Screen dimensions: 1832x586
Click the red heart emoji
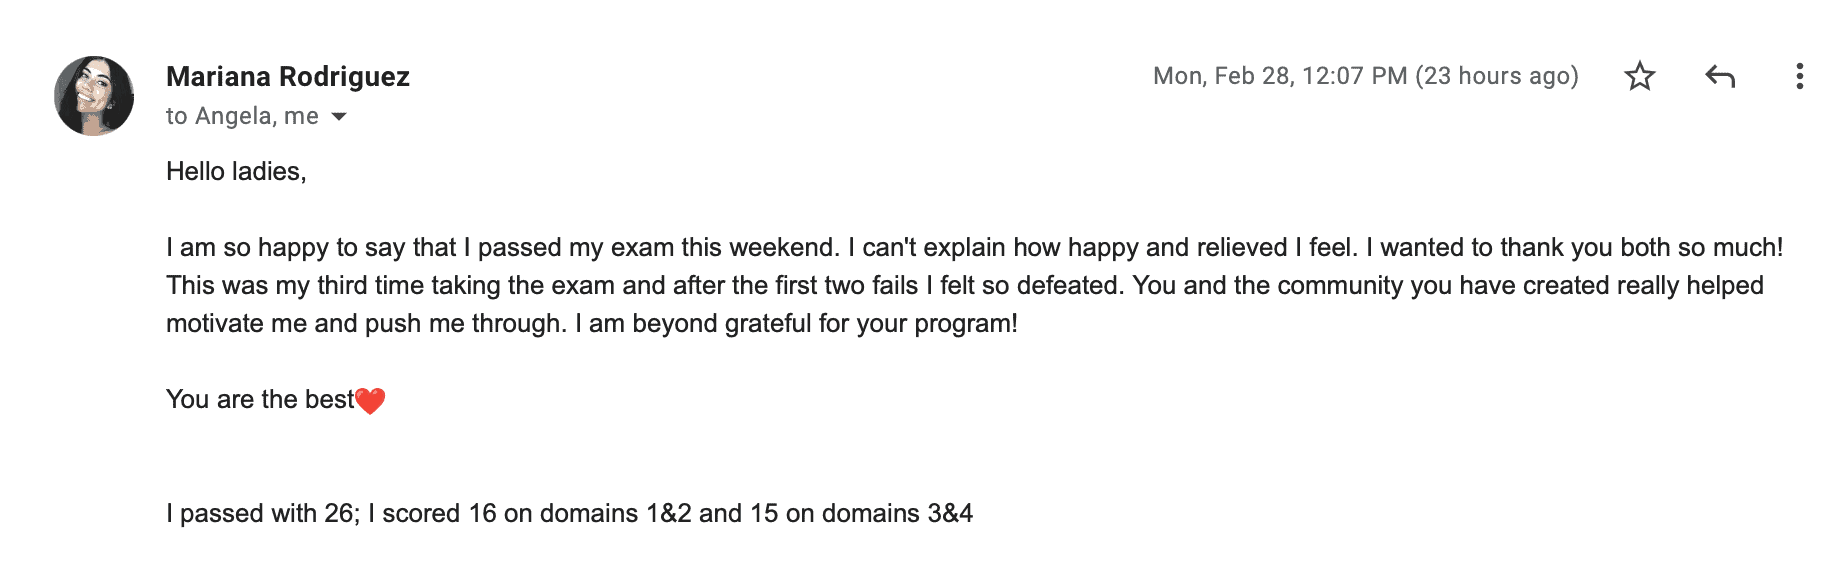(x=370, y=401)
